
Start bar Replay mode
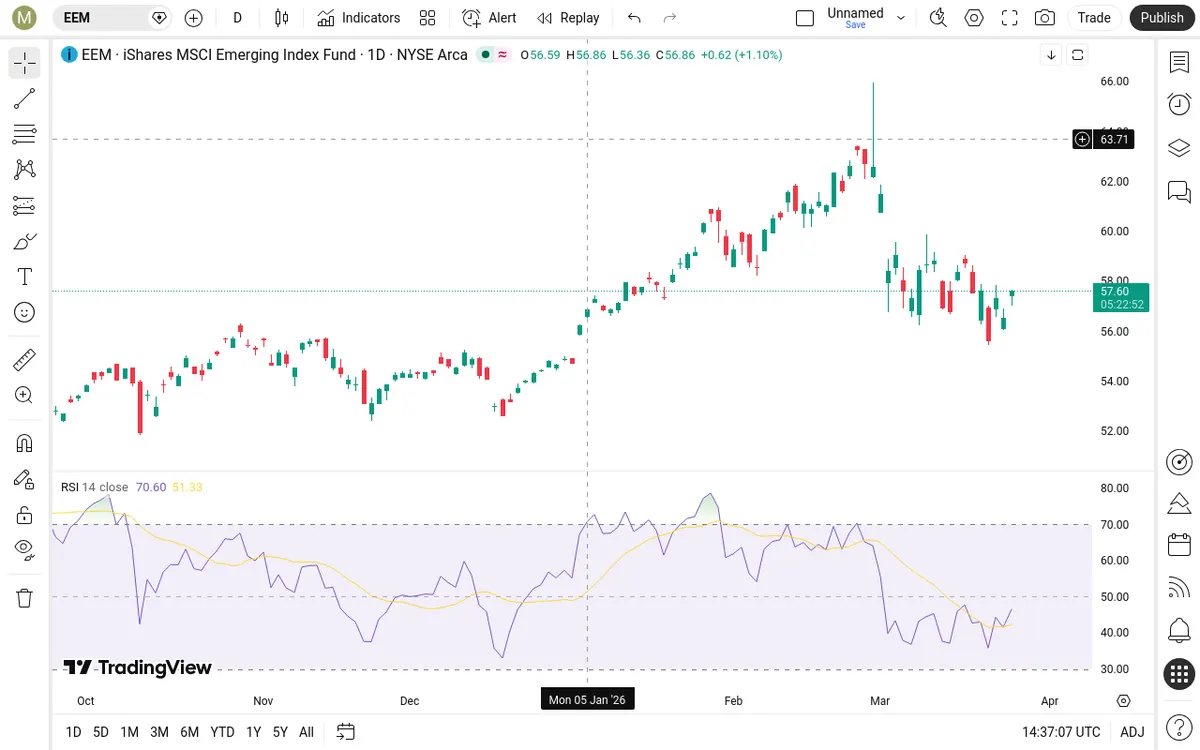click(568, 18)
